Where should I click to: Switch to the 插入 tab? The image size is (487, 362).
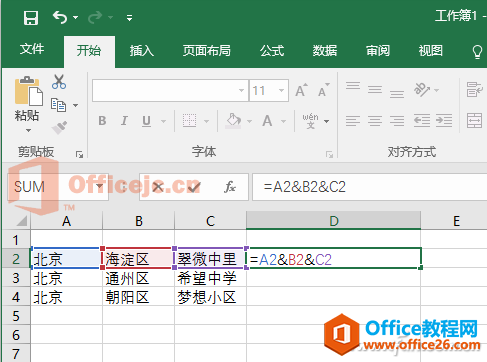(142, 51)
